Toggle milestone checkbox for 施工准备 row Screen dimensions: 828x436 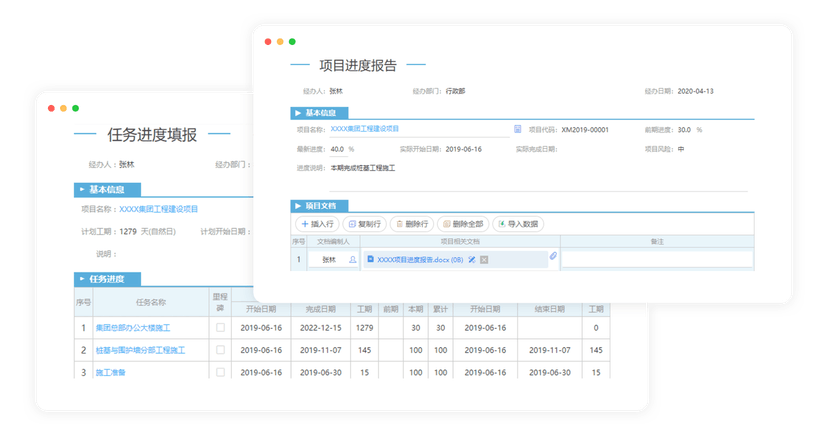tap(220, 372)
